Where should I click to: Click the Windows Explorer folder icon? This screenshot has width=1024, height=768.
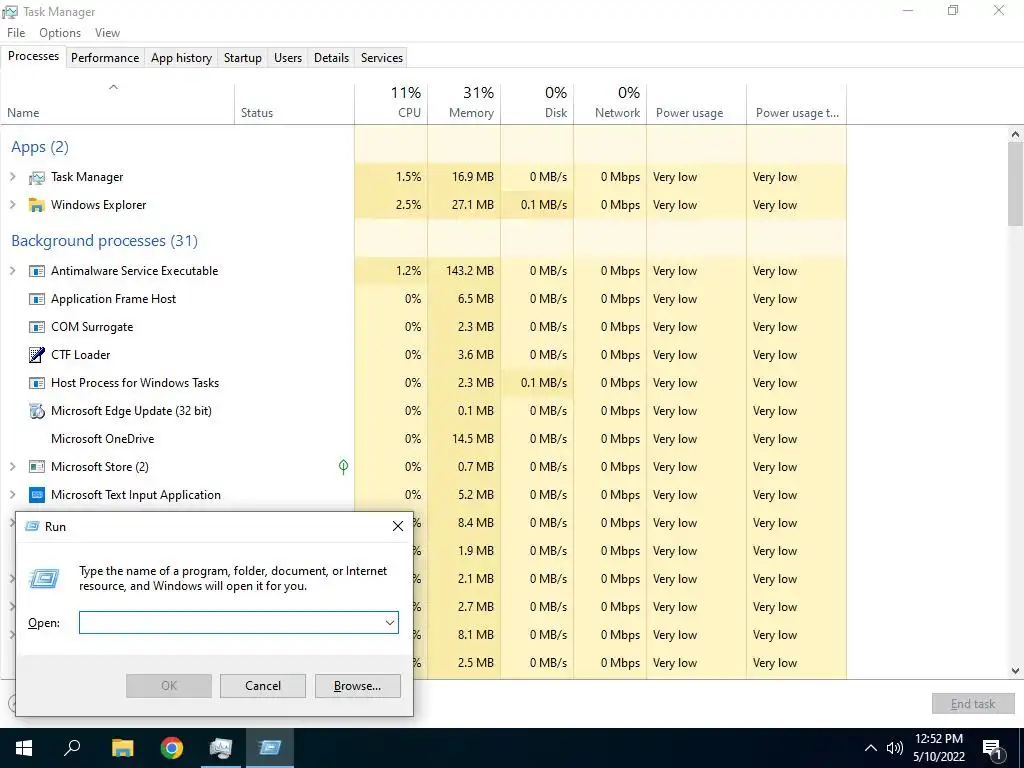pos(37,205)
